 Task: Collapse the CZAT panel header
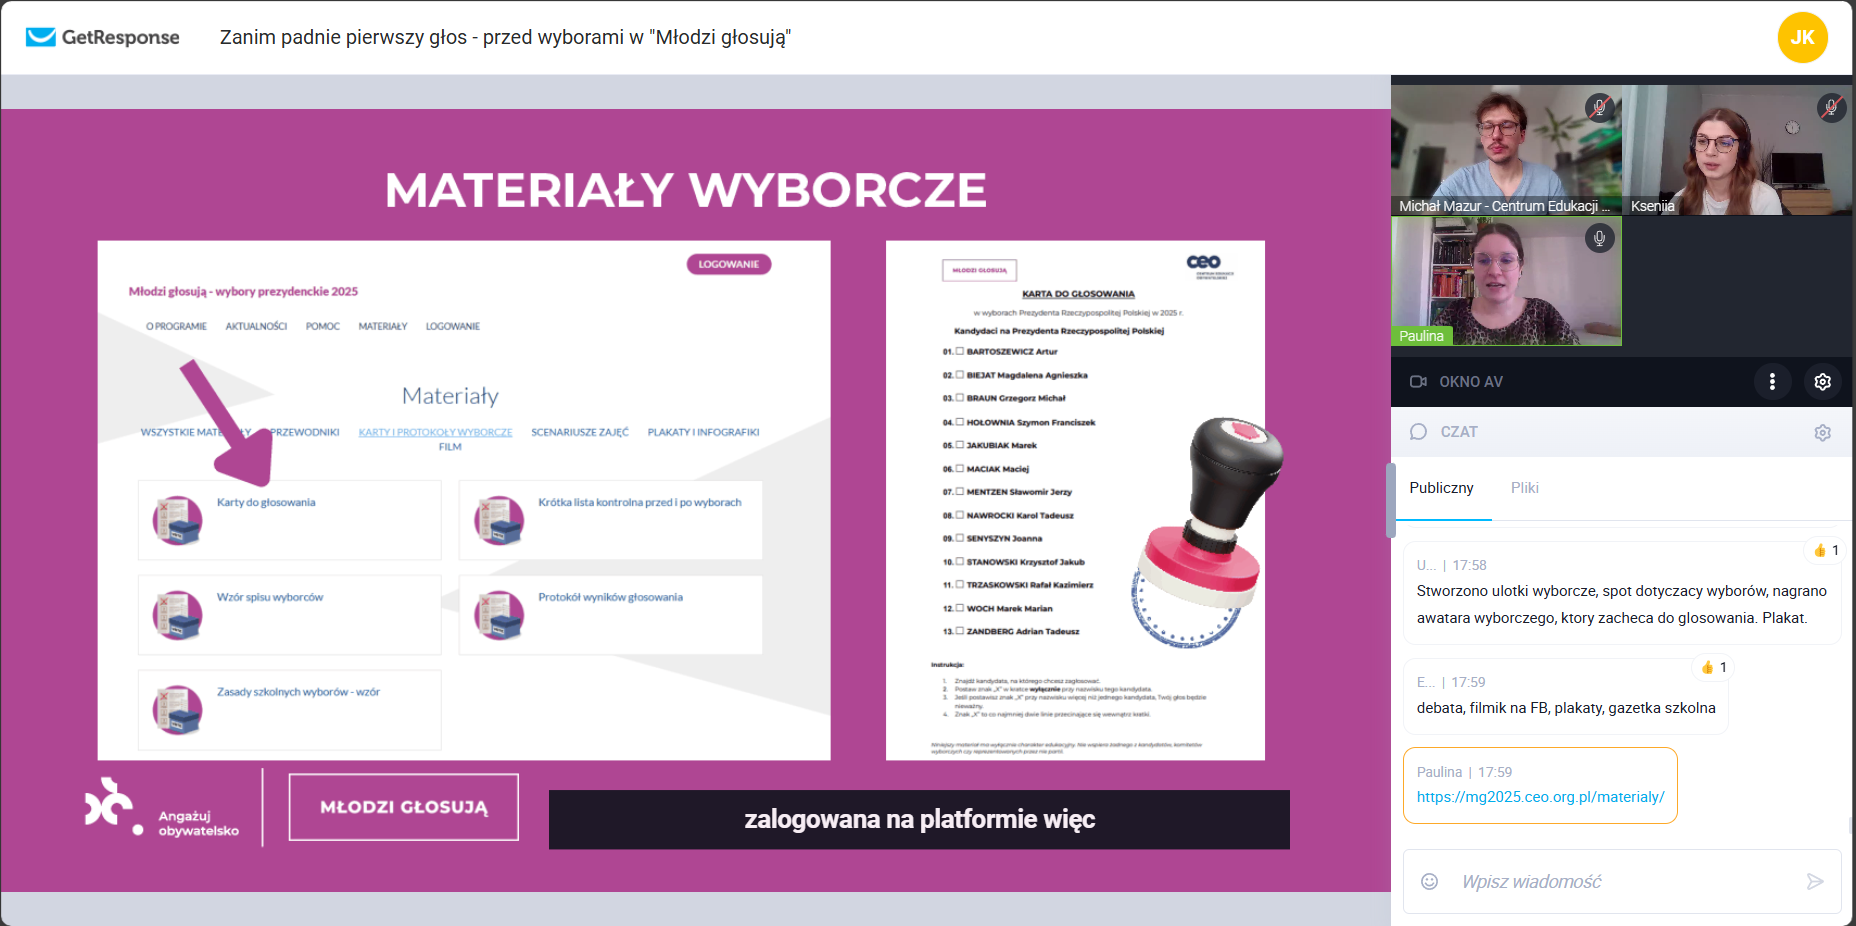[1458, 432]
